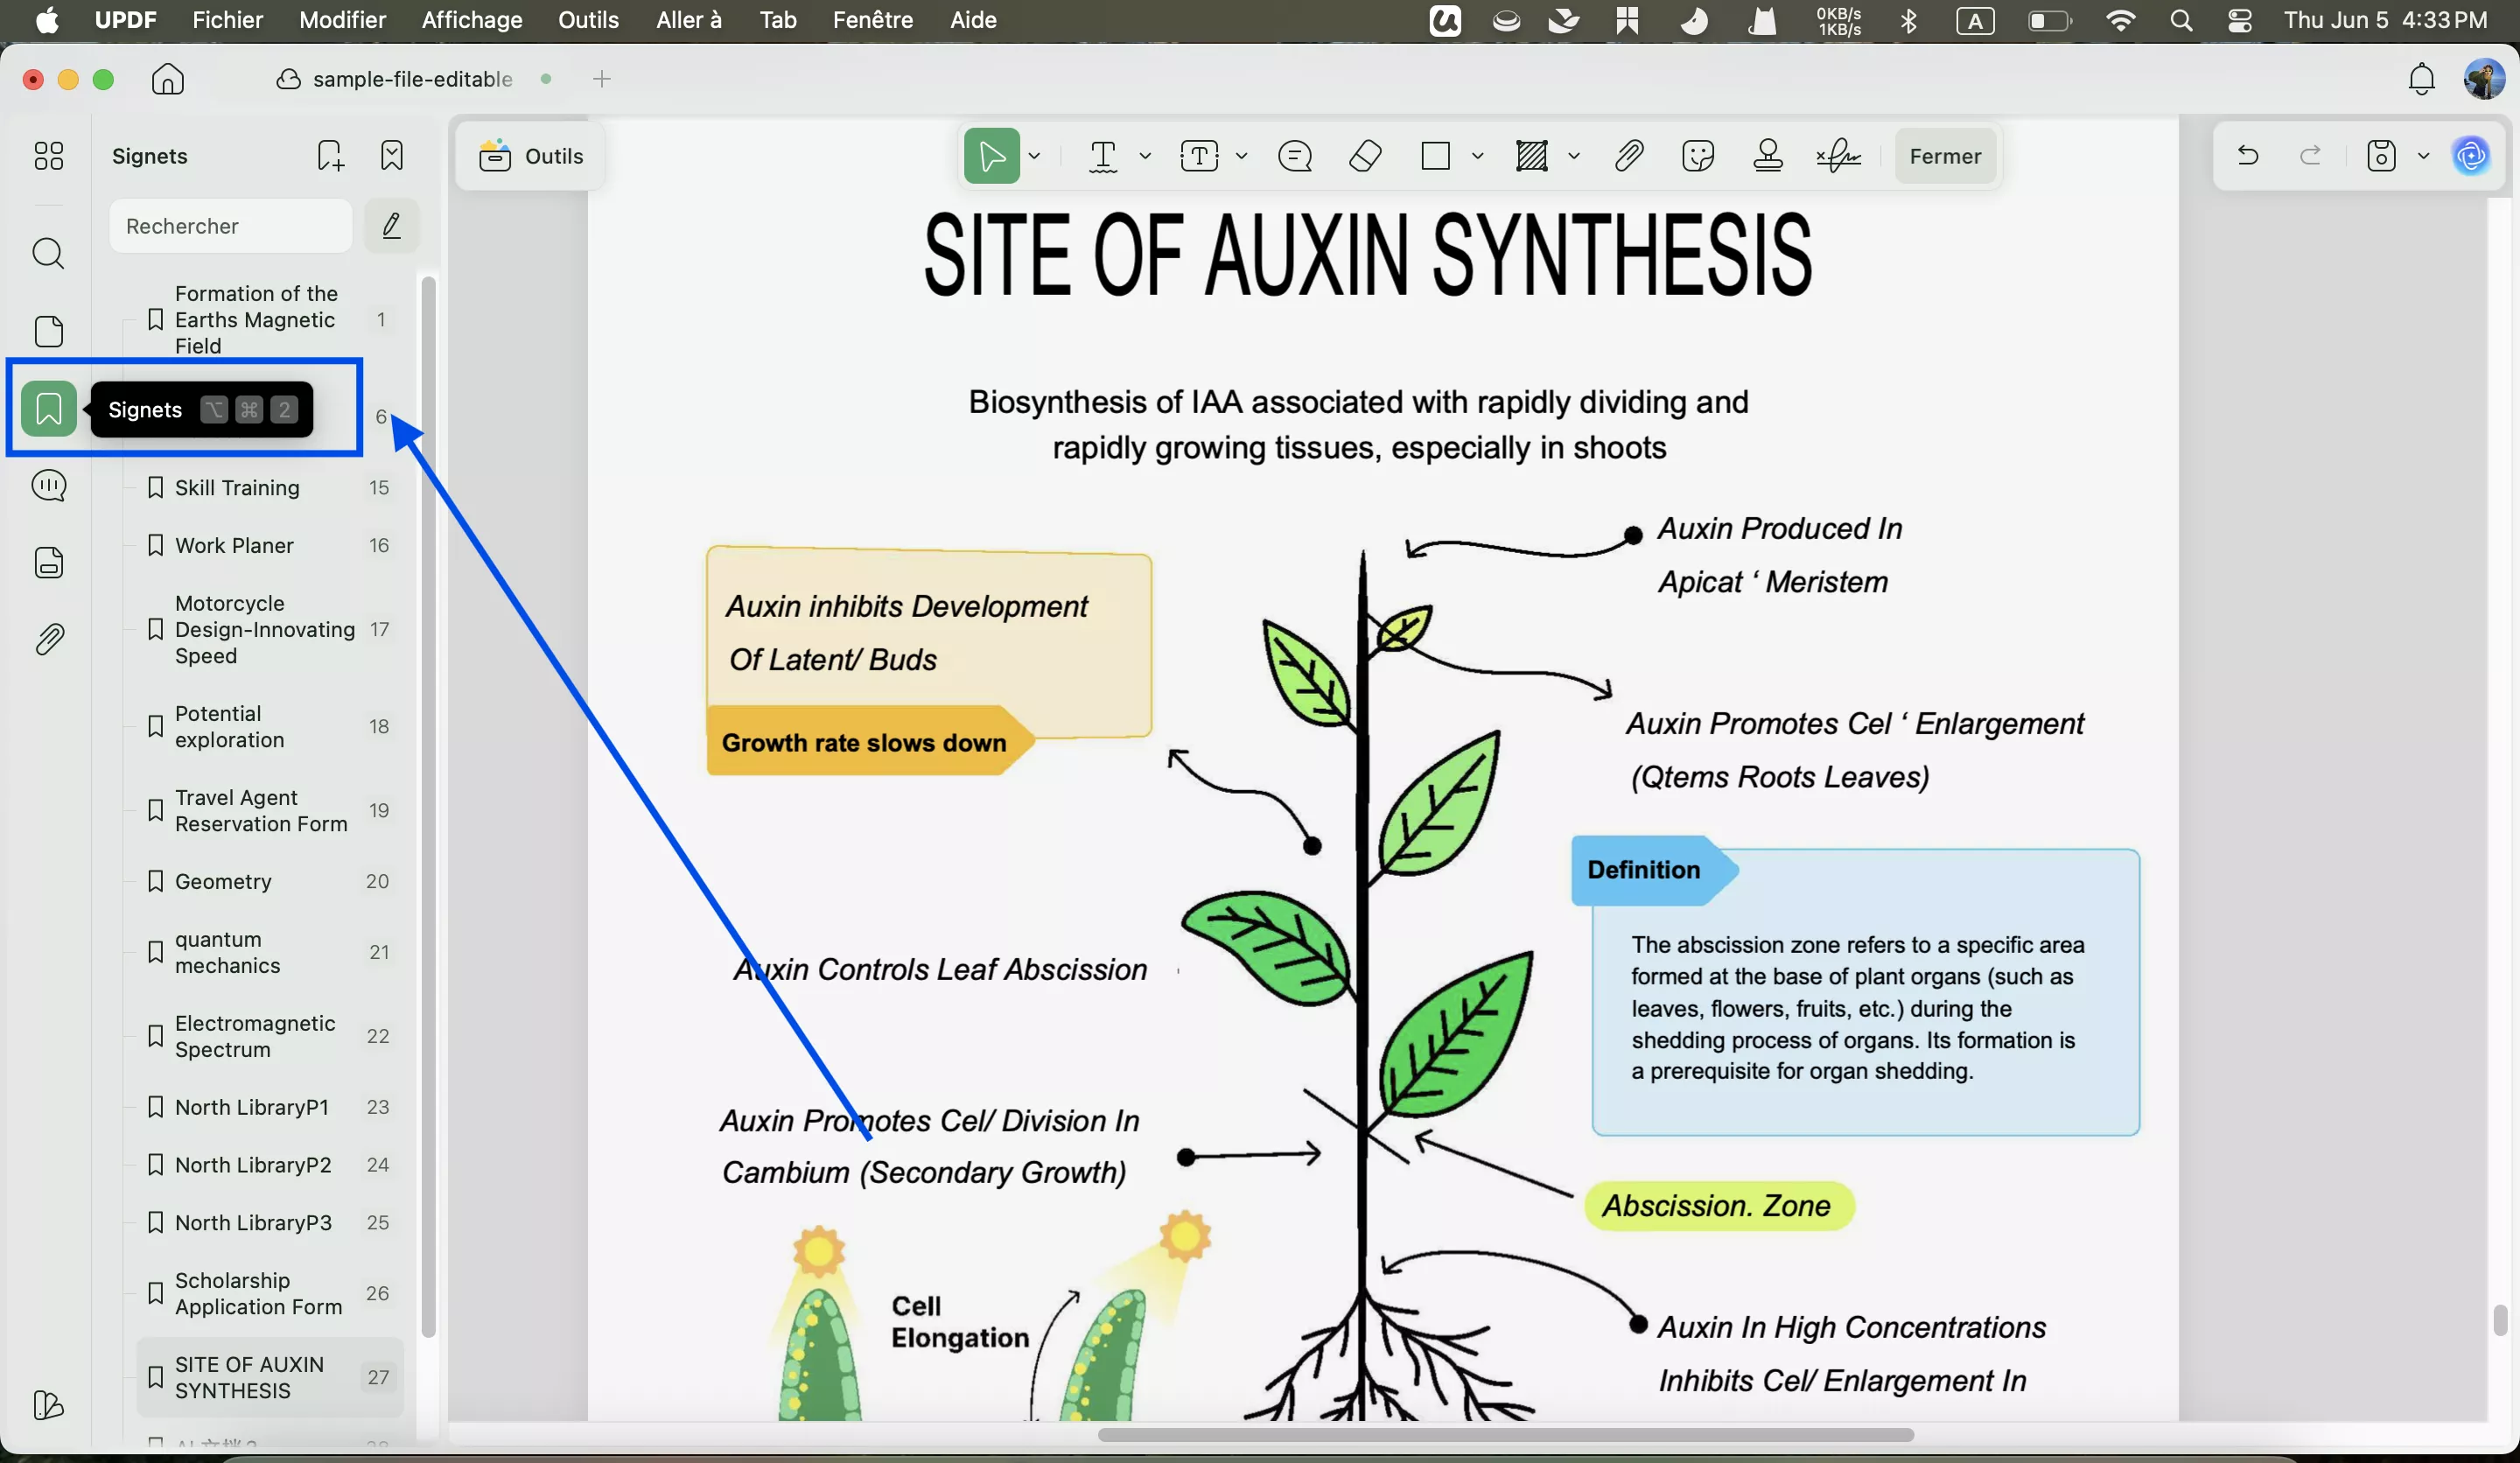Open the Modifier menu
This screenshot has height=1463, width=2520.
(x=342, y=20)
